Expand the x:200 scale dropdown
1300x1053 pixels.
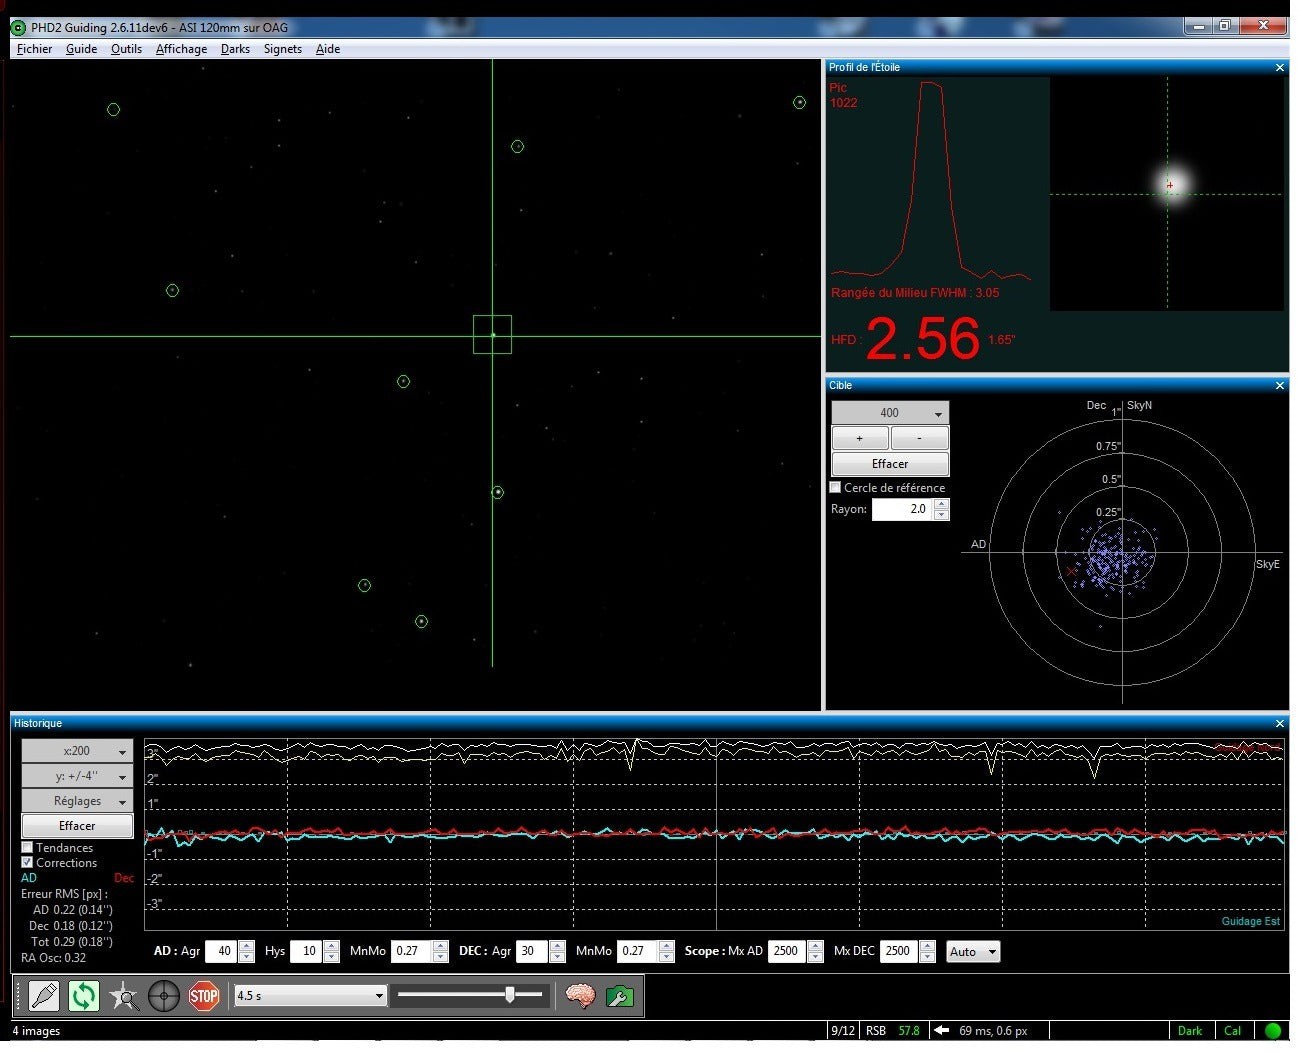(x=77, y=751)
